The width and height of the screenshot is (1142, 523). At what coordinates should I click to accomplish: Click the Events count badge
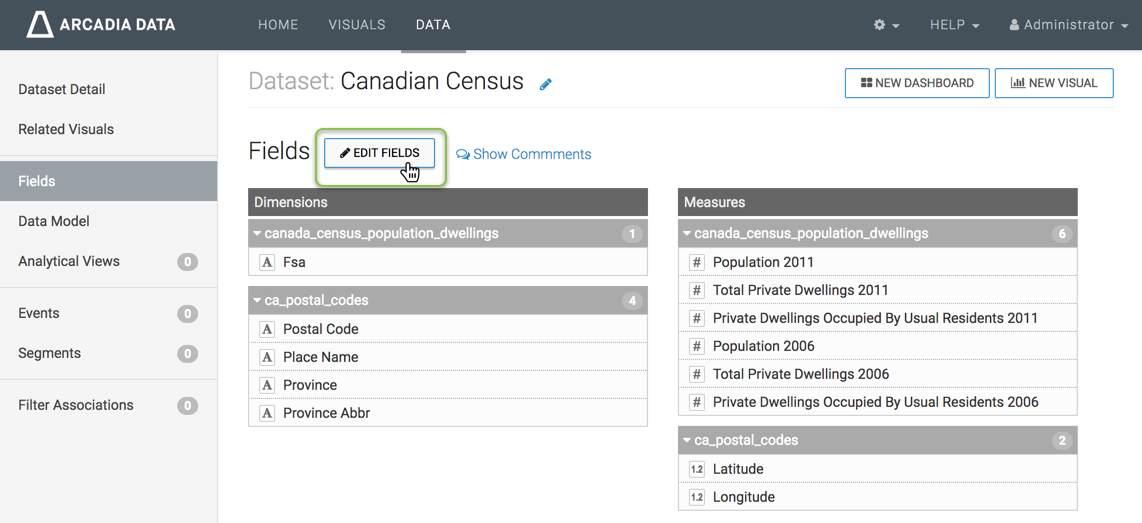[x=187, y=314]
